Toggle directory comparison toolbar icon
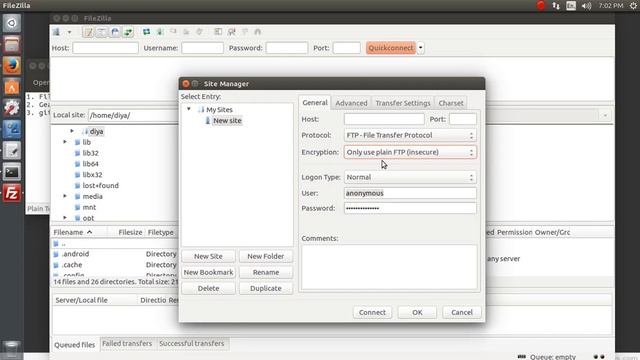The width and height of the screenshot is (640, 360). pos(231,32)
